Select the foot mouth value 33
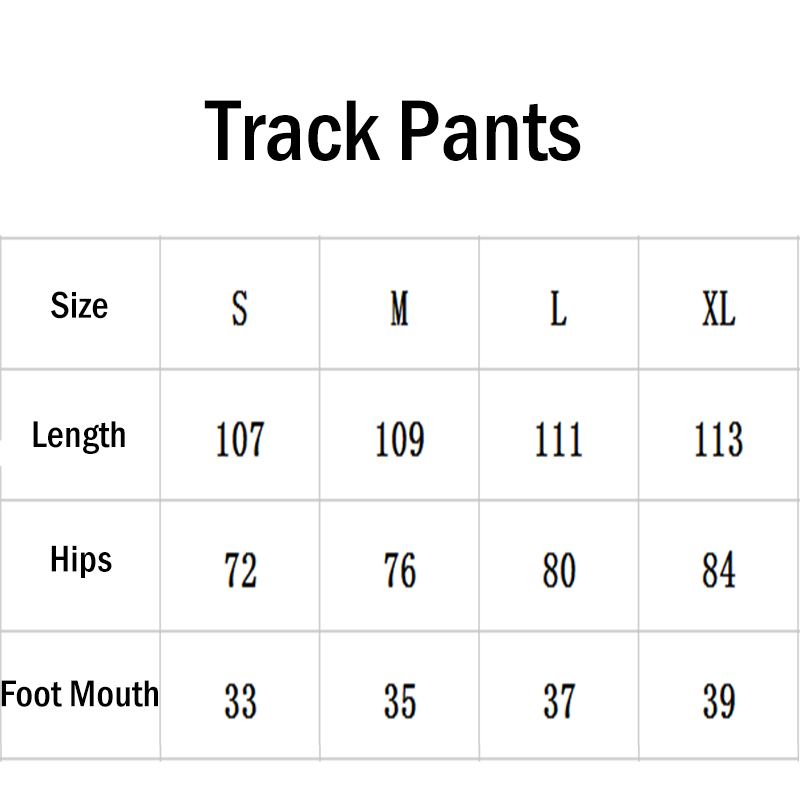This screenshot has width=800, height=800. tap(240, 701)
